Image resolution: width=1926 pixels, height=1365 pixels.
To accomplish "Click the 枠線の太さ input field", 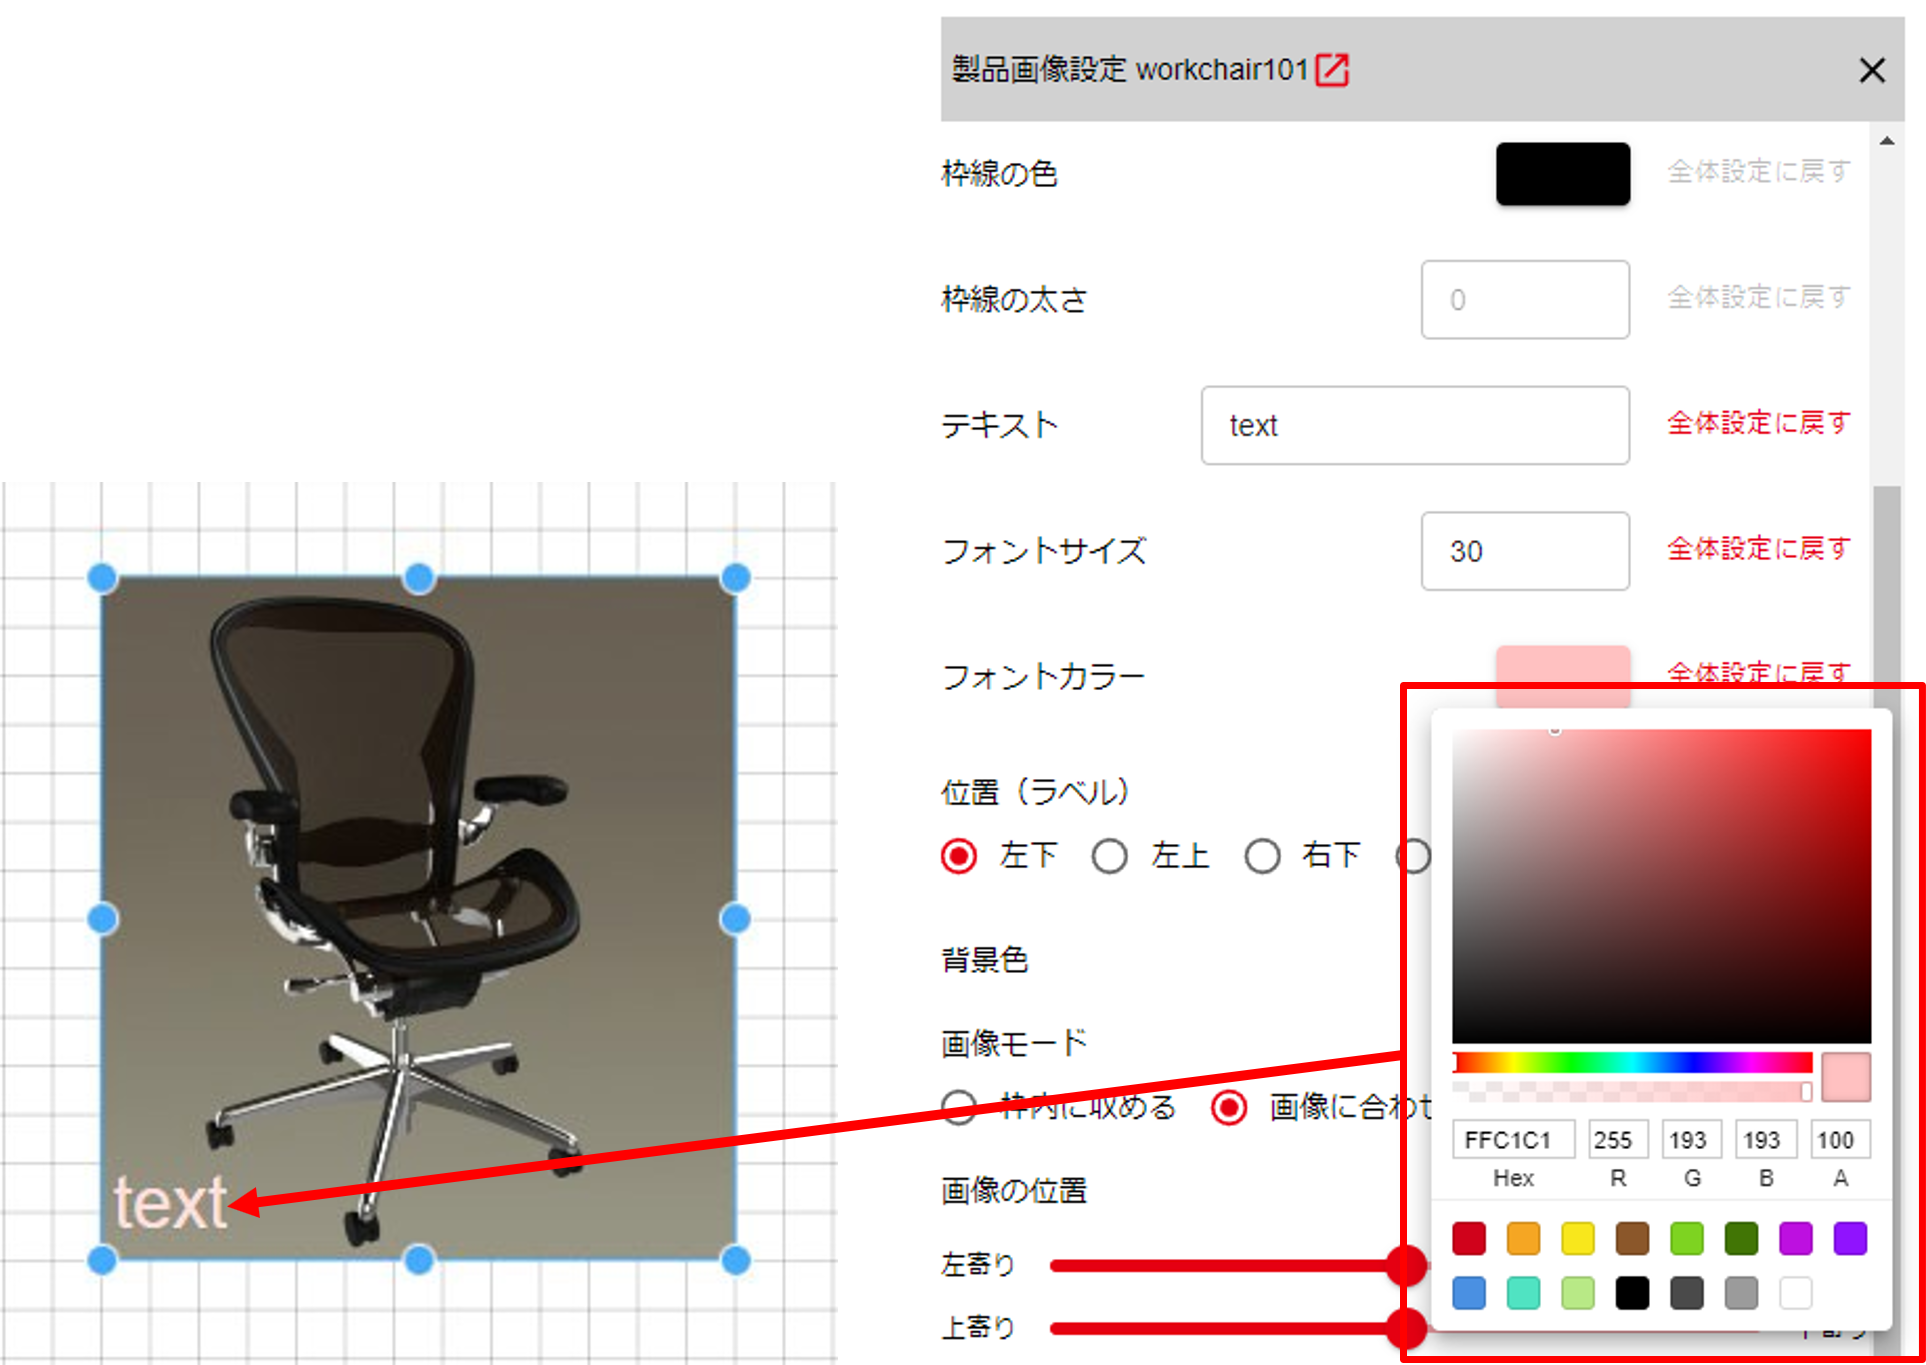I will (x=1525, y=299).
